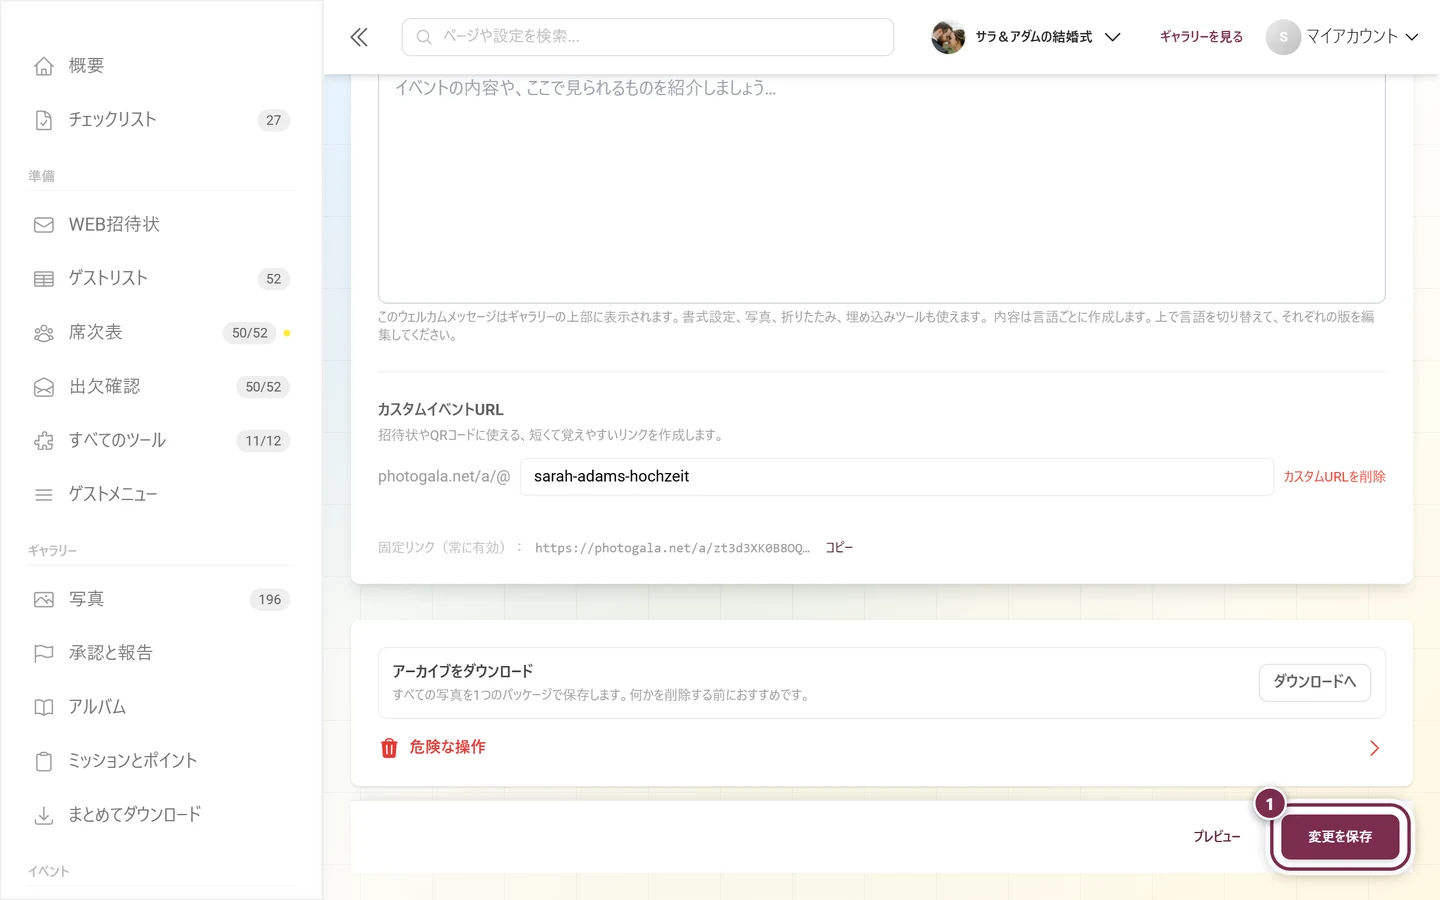Image resolution: width=1440 pixels, height=900 pixels.
Task: Click into the welcome message text area
Action: click(x=882, y=188)
